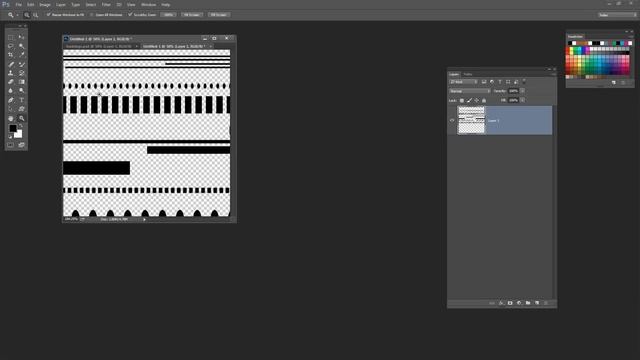Select the Dodge tool

22,91
